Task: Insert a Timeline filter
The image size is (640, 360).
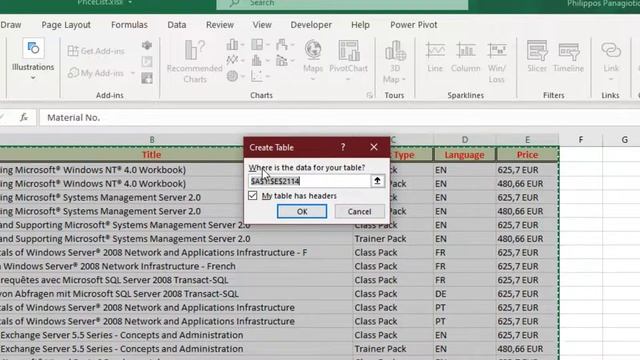Action: [x=569, y=57]
